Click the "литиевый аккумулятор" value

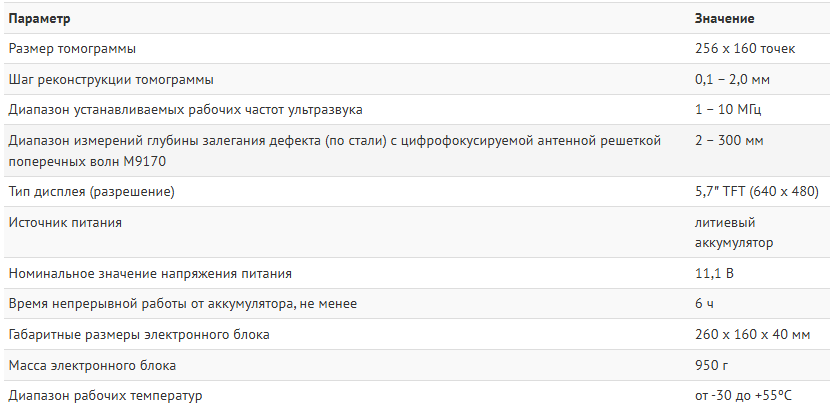(732, 232)
